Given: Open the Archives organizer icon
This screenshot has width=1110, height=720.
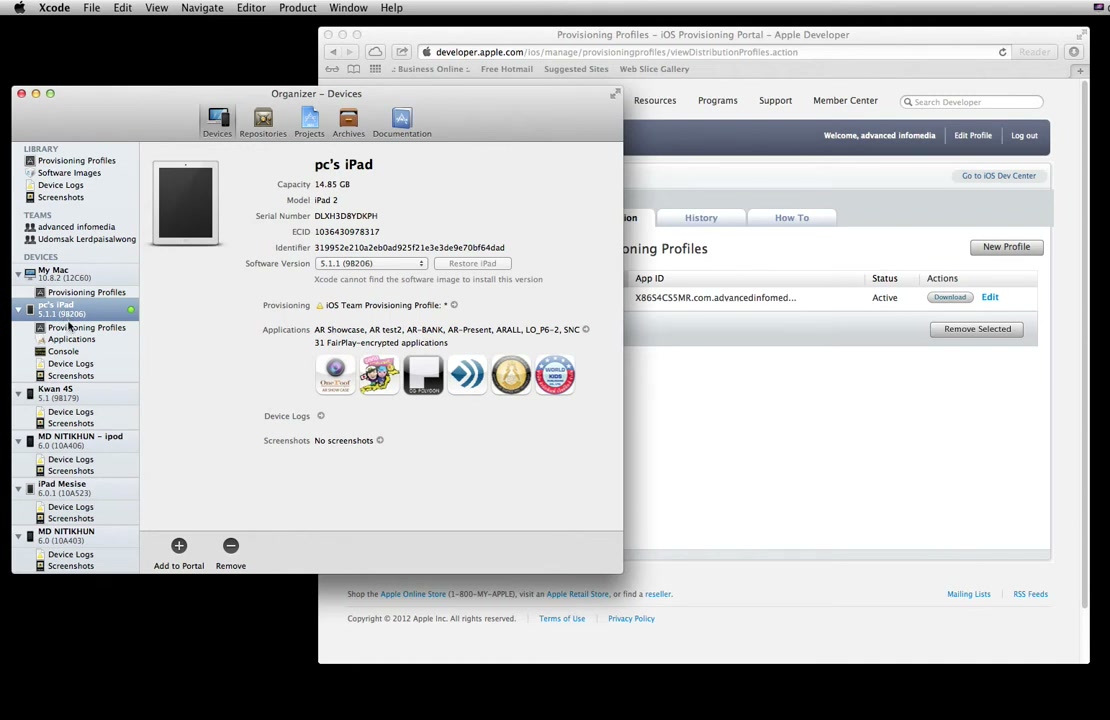Looking at the screenshot, I should point(348,117).
